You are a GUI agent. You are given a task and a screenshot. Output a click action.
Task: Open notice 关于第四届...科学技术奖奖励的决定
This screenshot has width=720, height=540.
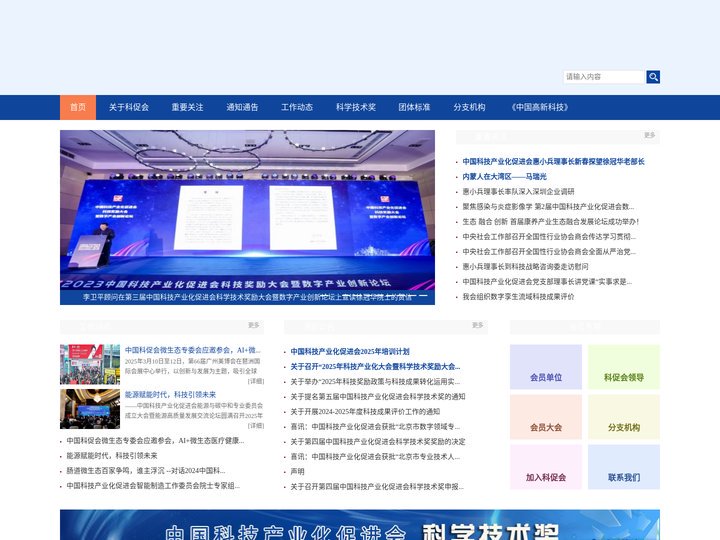point(378,442)
